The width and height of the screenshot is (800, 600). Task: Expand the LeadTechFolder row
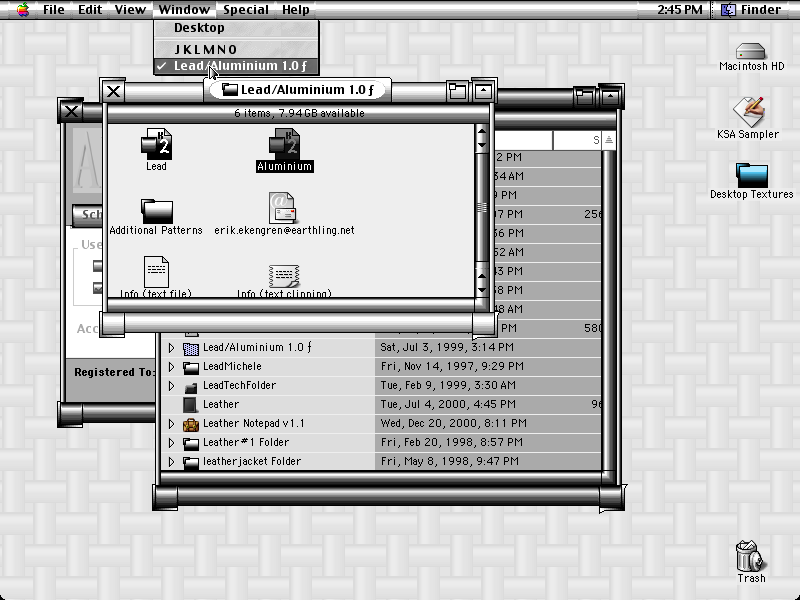(x=171, y=386)
